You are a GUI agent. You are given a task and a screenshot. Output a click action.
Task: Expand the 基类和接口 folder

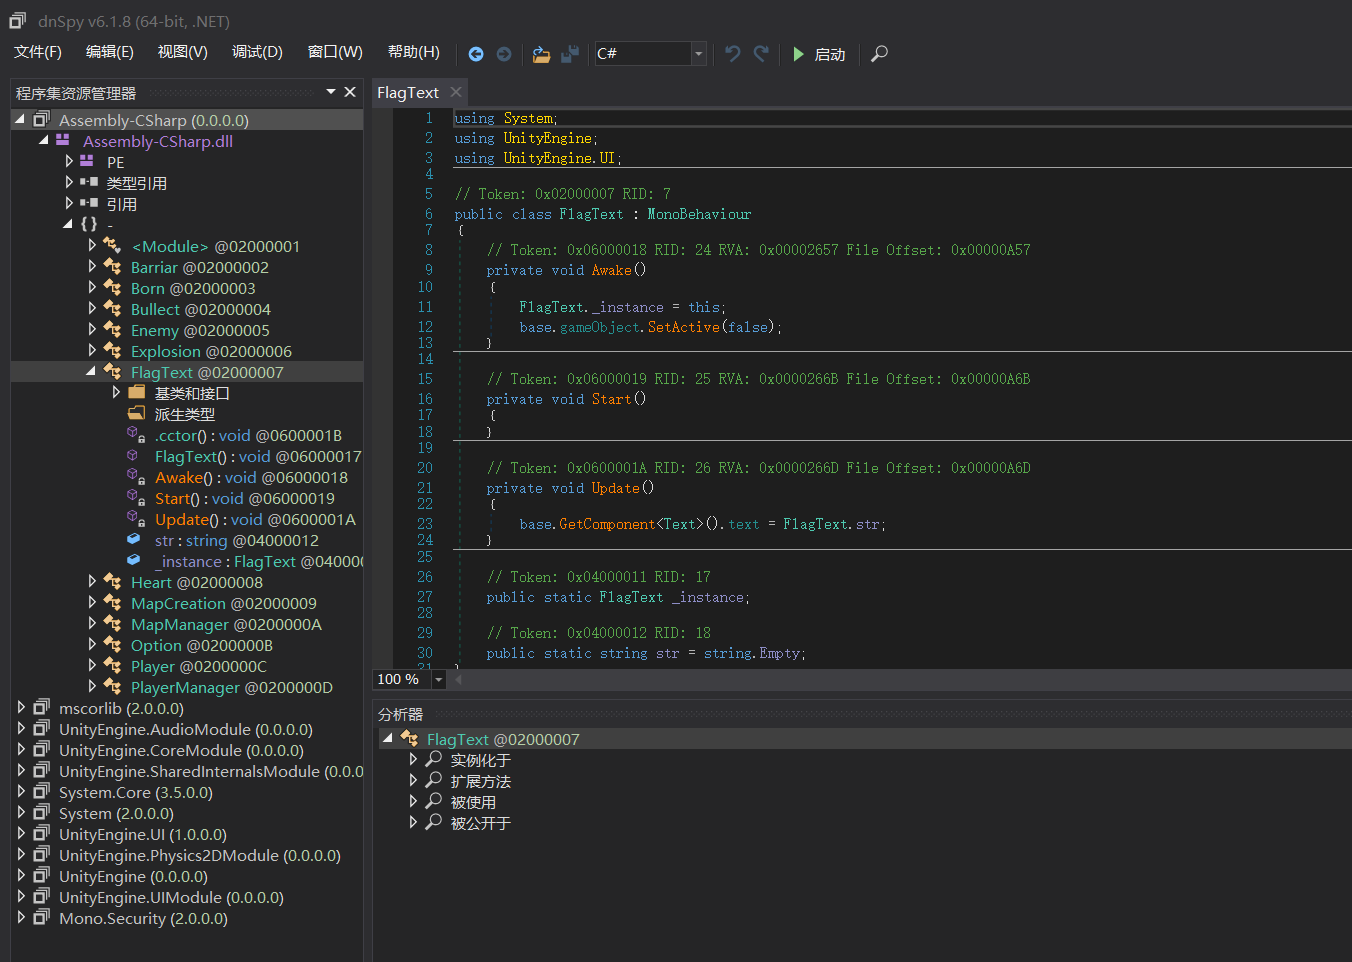(x=116, y=393)
